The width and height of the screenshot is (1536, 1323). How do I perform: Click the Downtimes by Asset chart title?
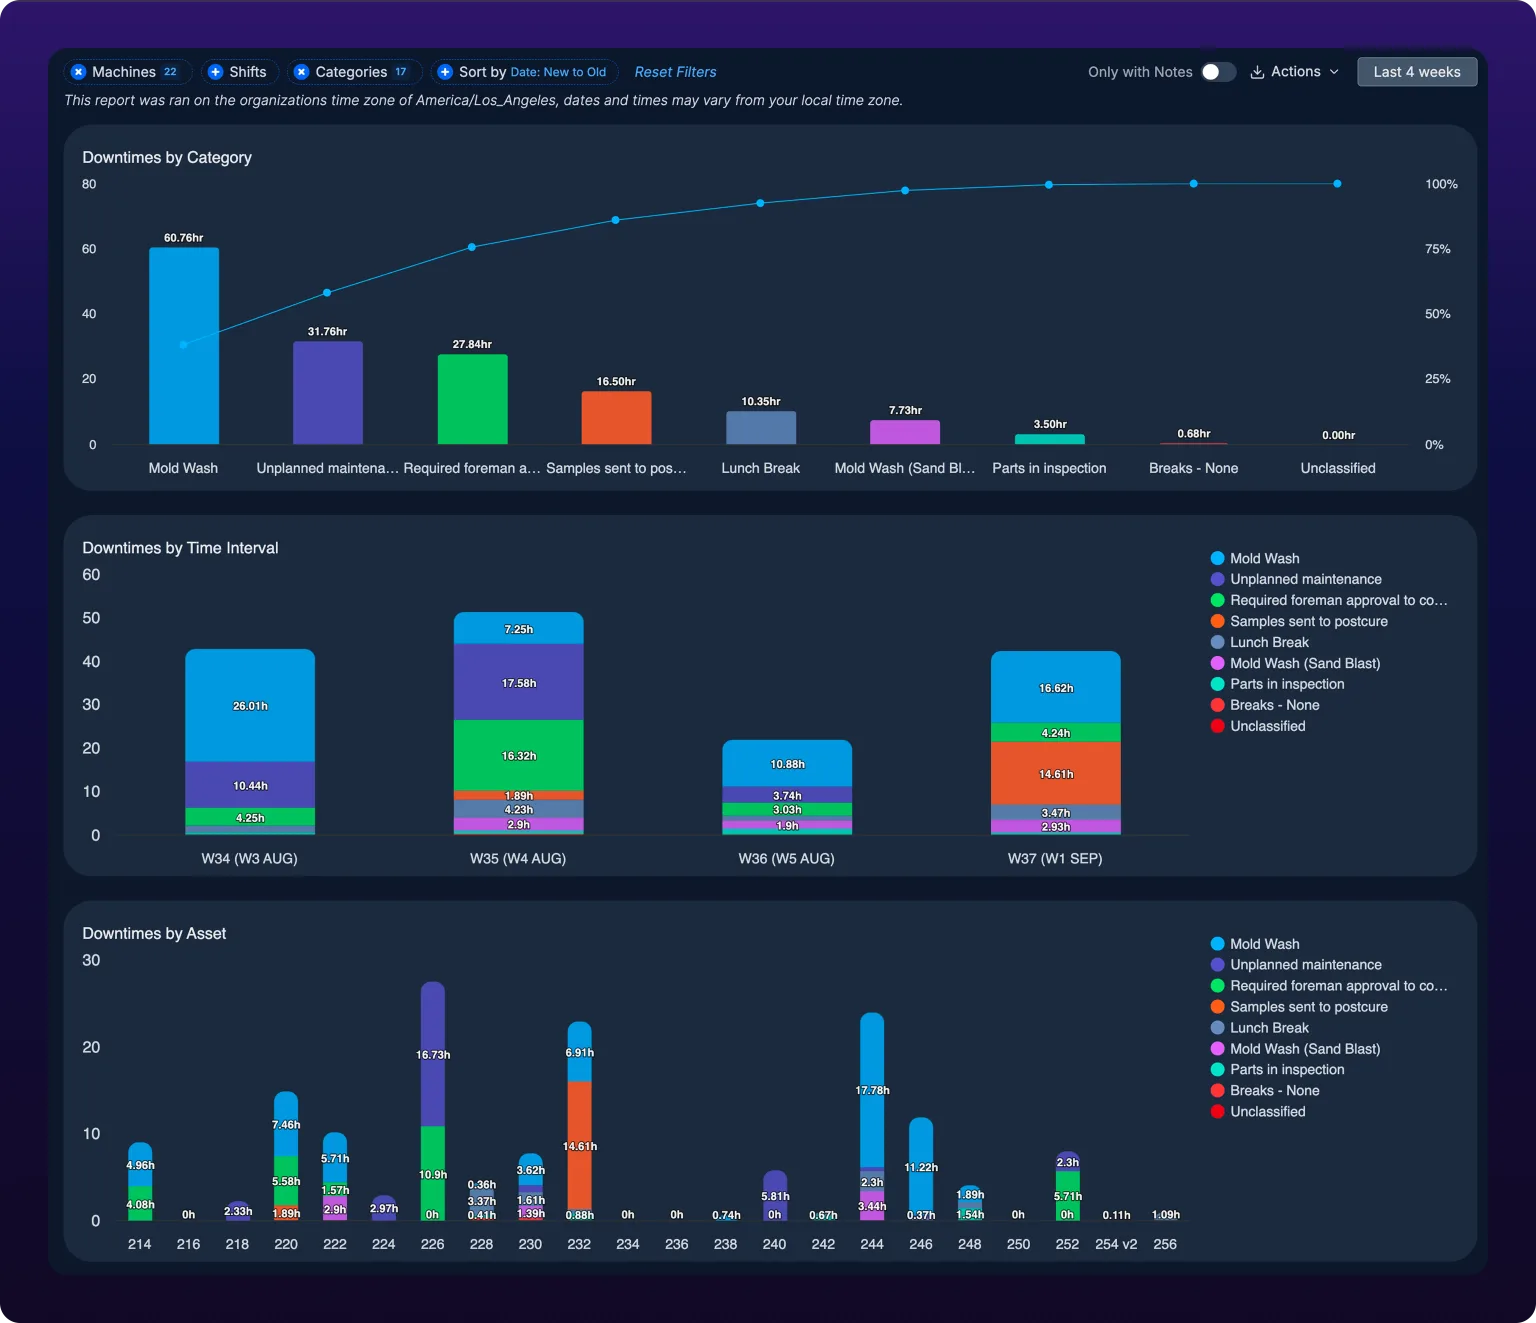coord(154,933)
